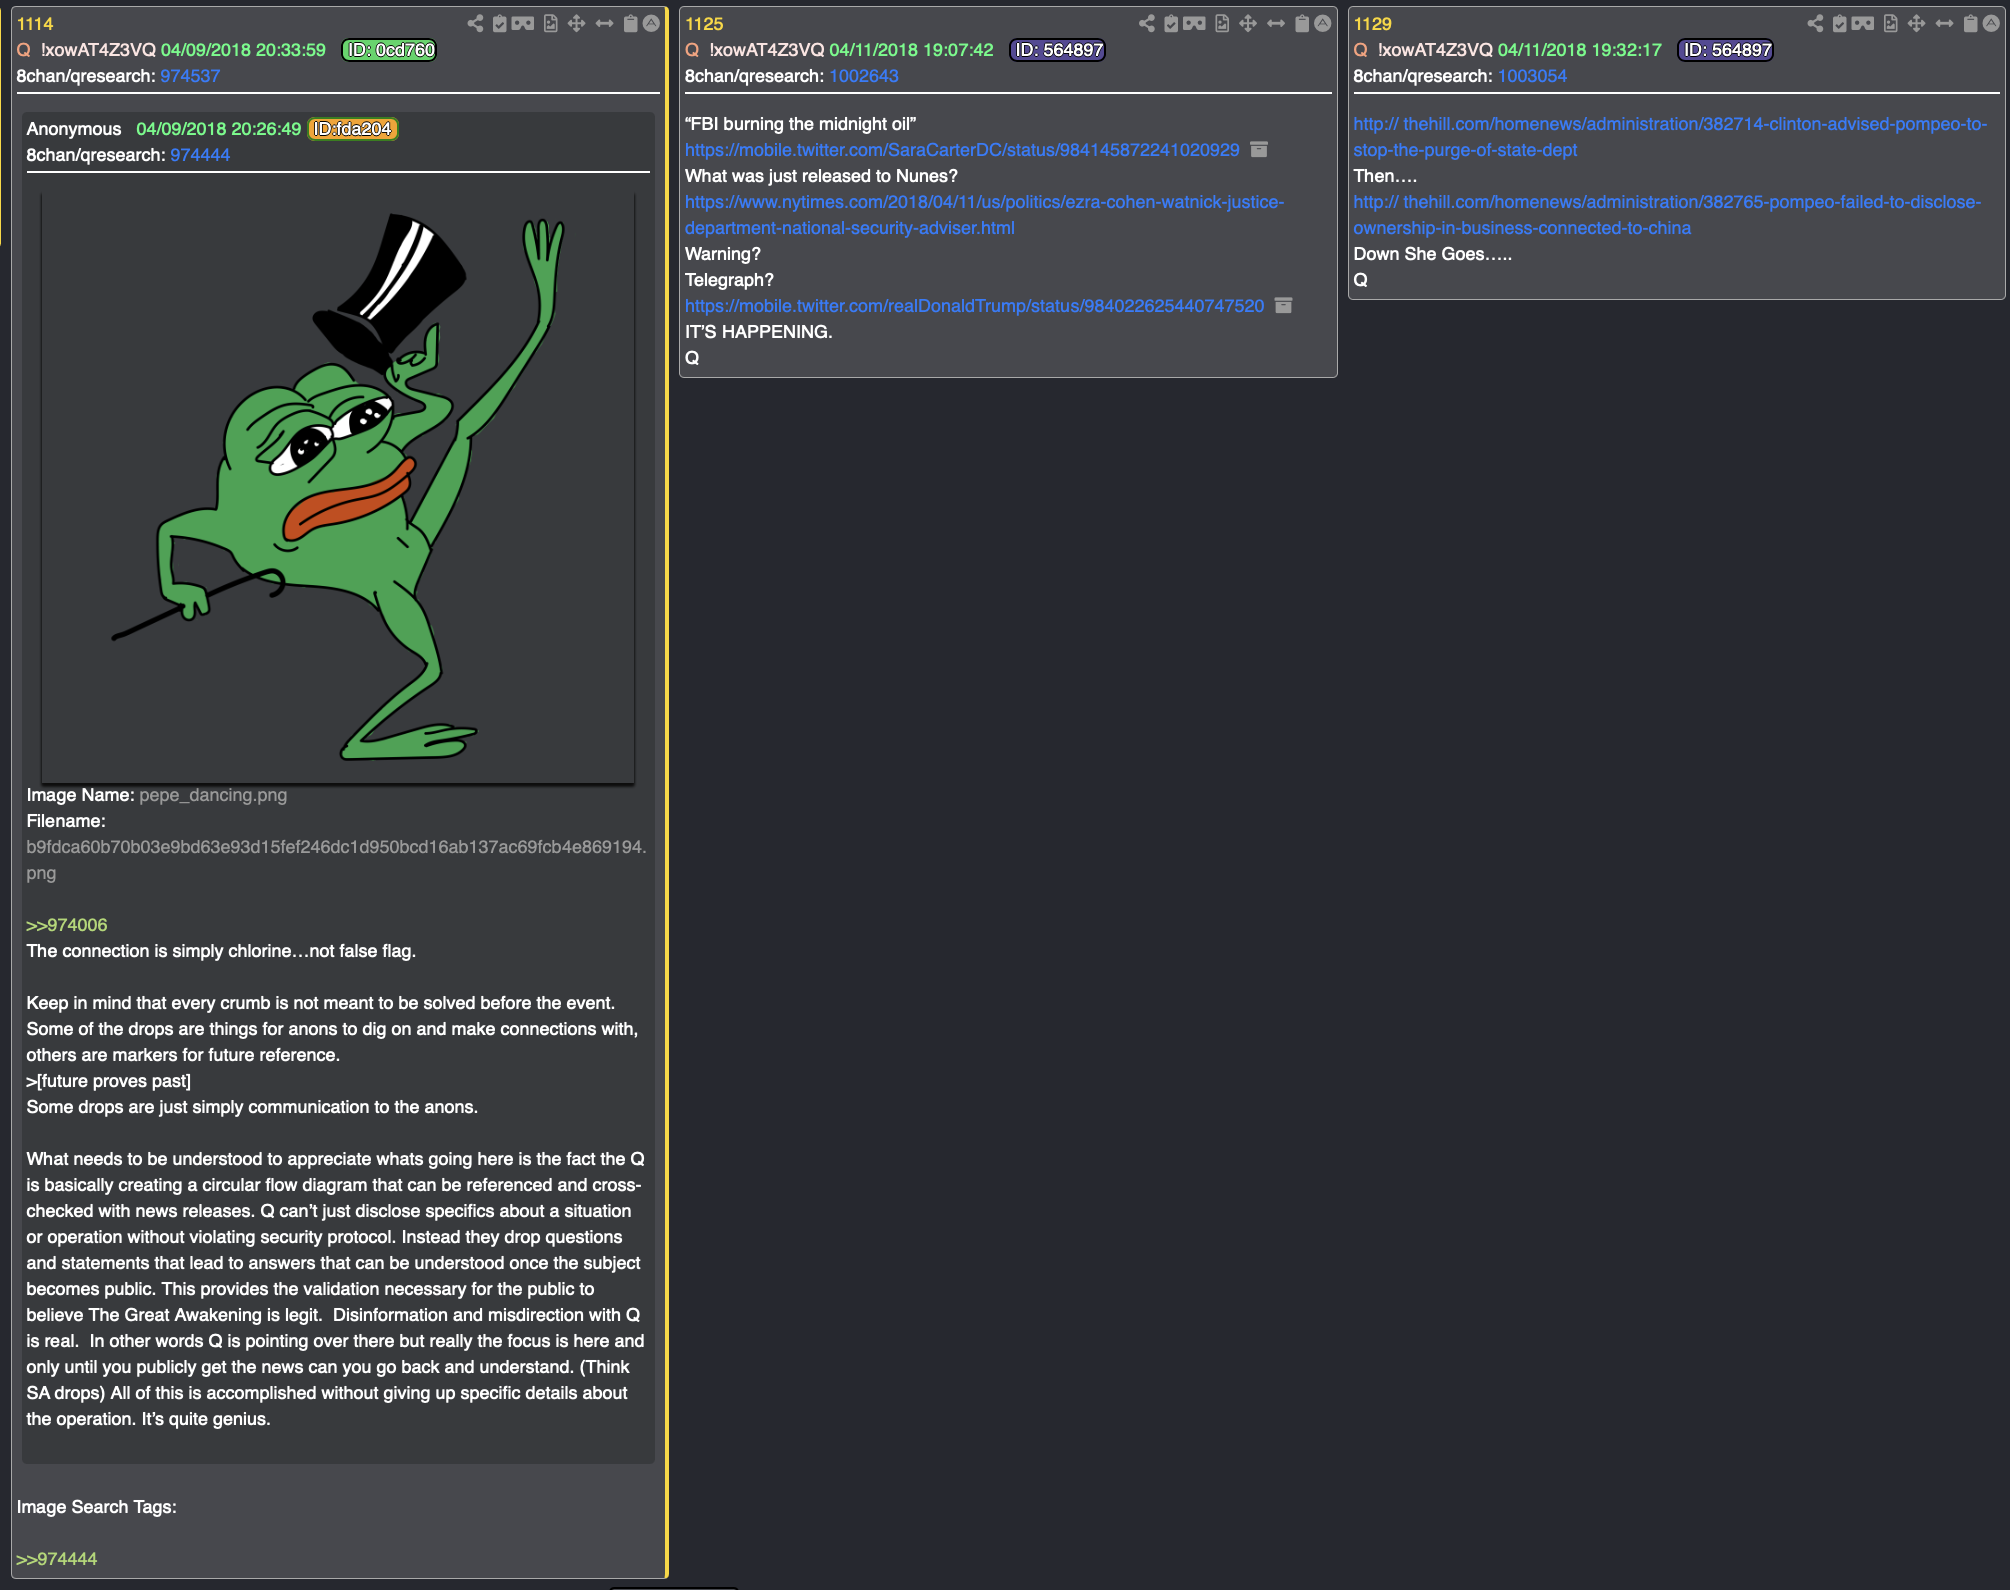Click the horizontal arrows icon on post 1129
This screenshot has width=2010, height=1590.
pyautogui.click(x=1944, y=23)
